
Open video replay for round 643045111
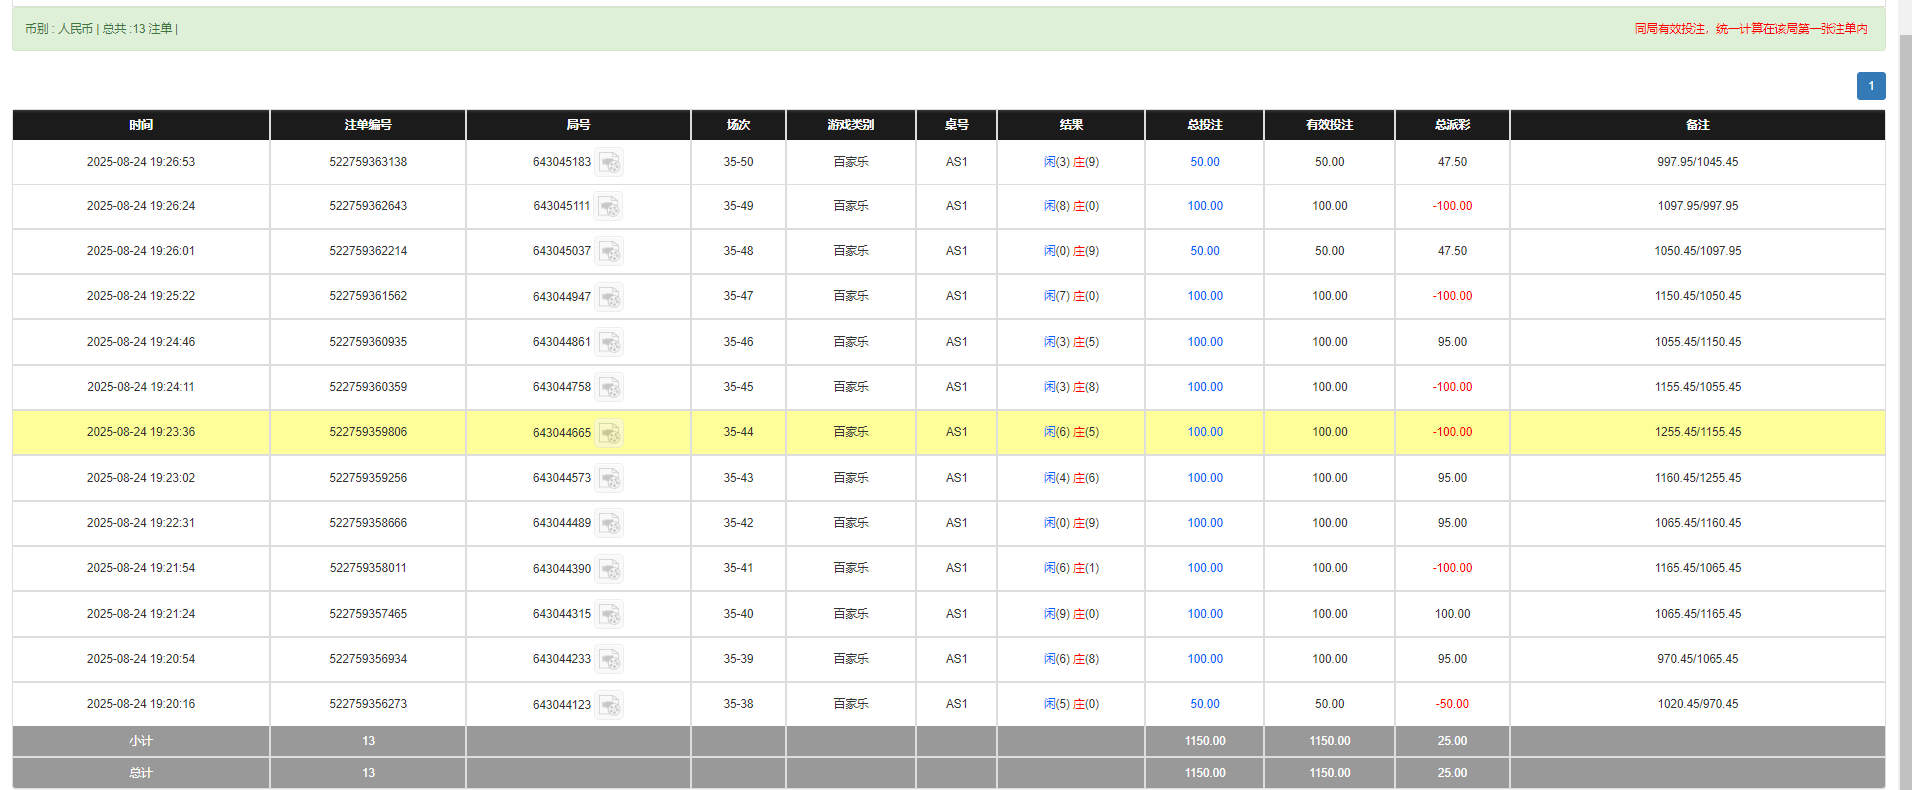pyautogui.click(x=609, y=207)
